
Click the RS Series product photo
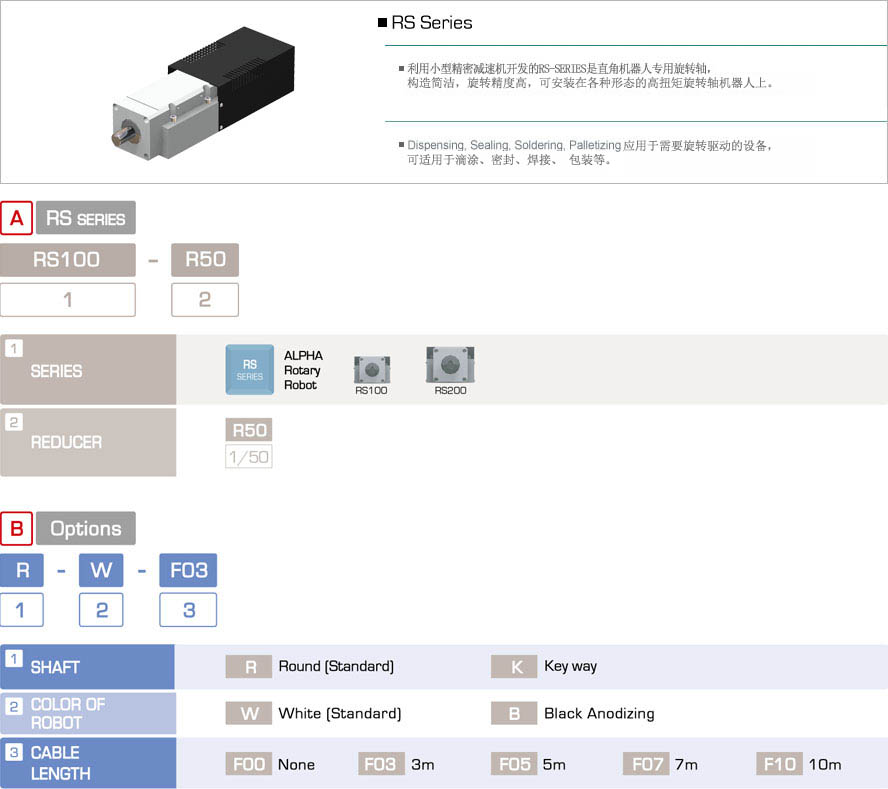203,94
